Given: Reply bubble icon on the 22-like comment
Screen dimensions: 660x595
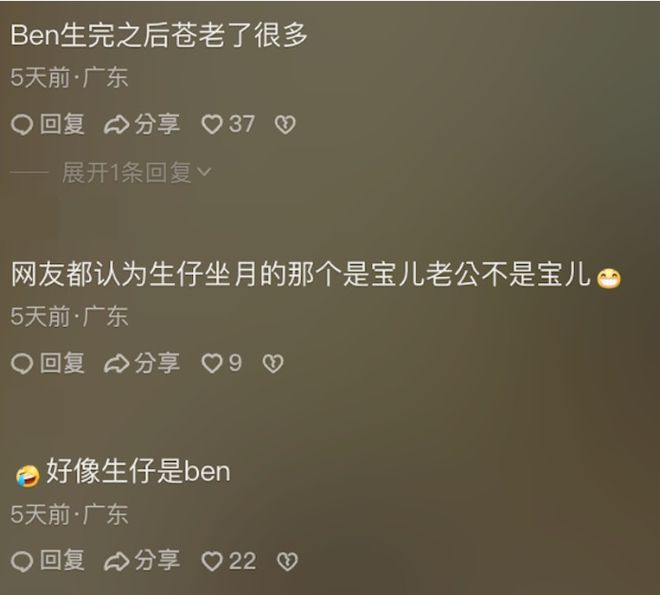Looking at the screenshot, I should click(22, 561).
